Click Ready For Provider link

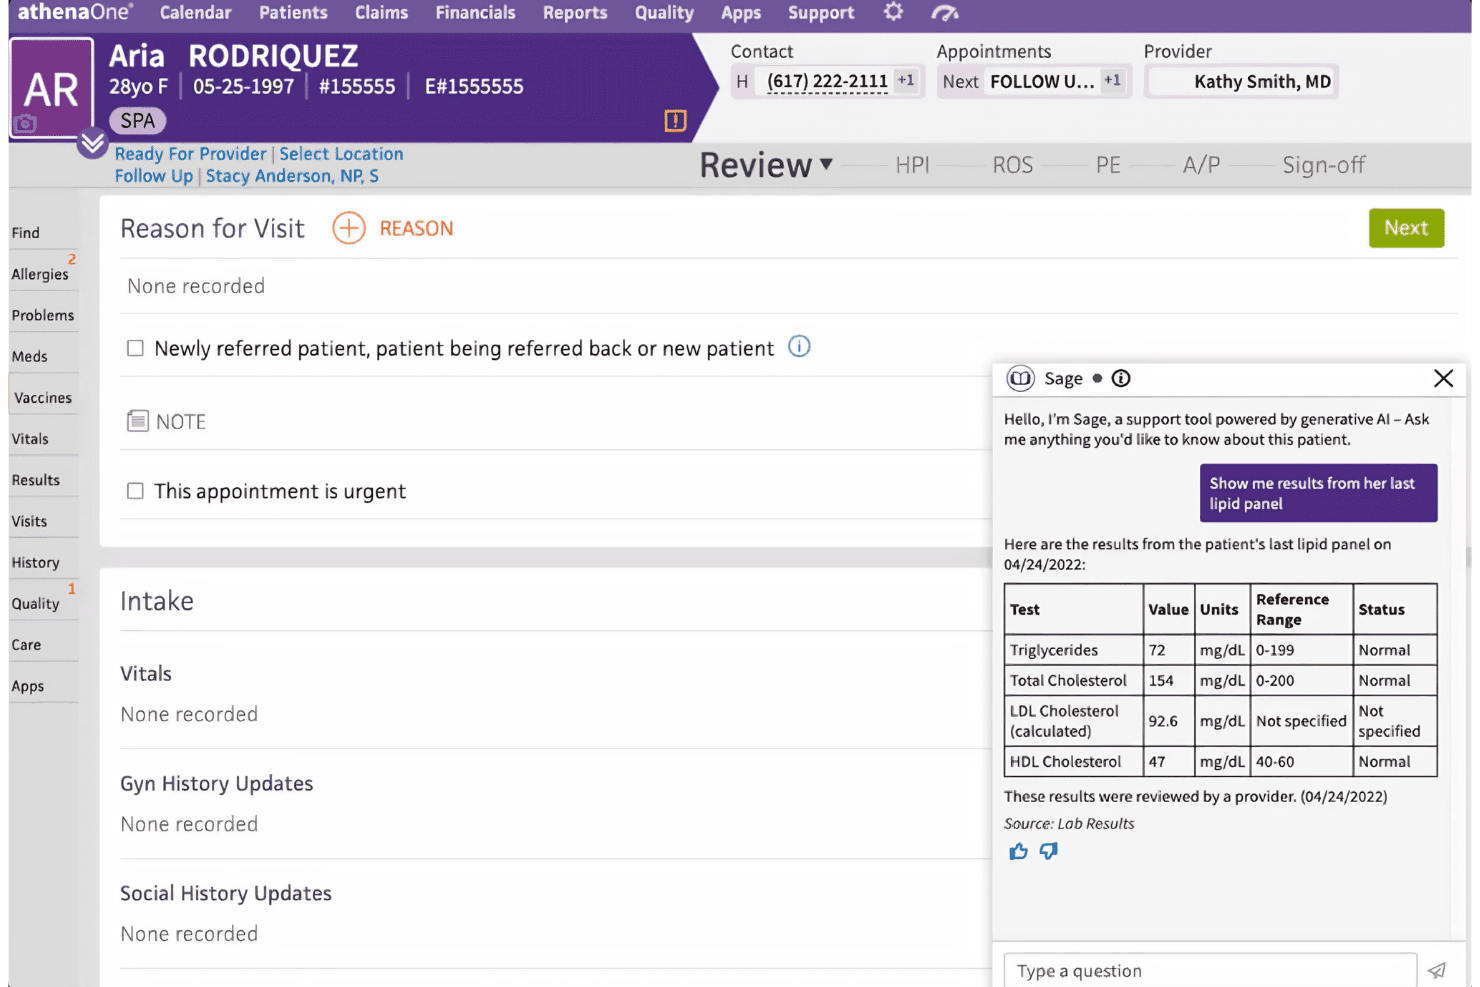point(190,154)
